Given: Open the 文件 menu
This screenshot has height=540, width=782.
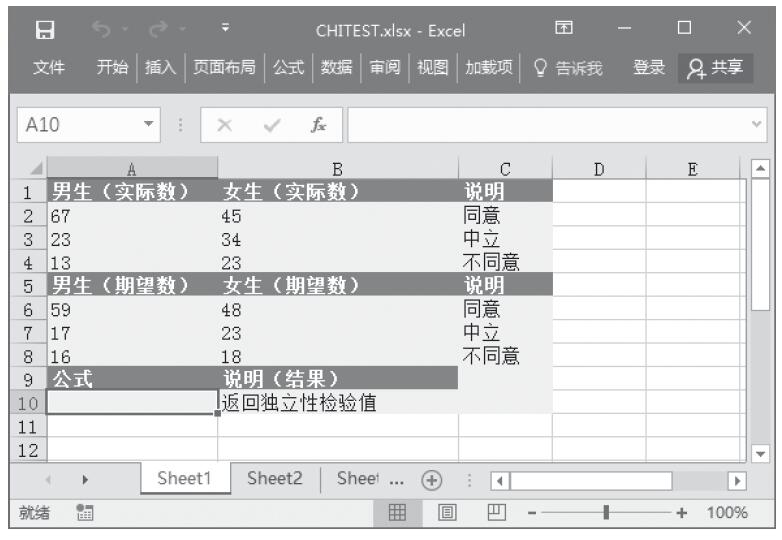Looking at the screenshot, I should [49, 67].
